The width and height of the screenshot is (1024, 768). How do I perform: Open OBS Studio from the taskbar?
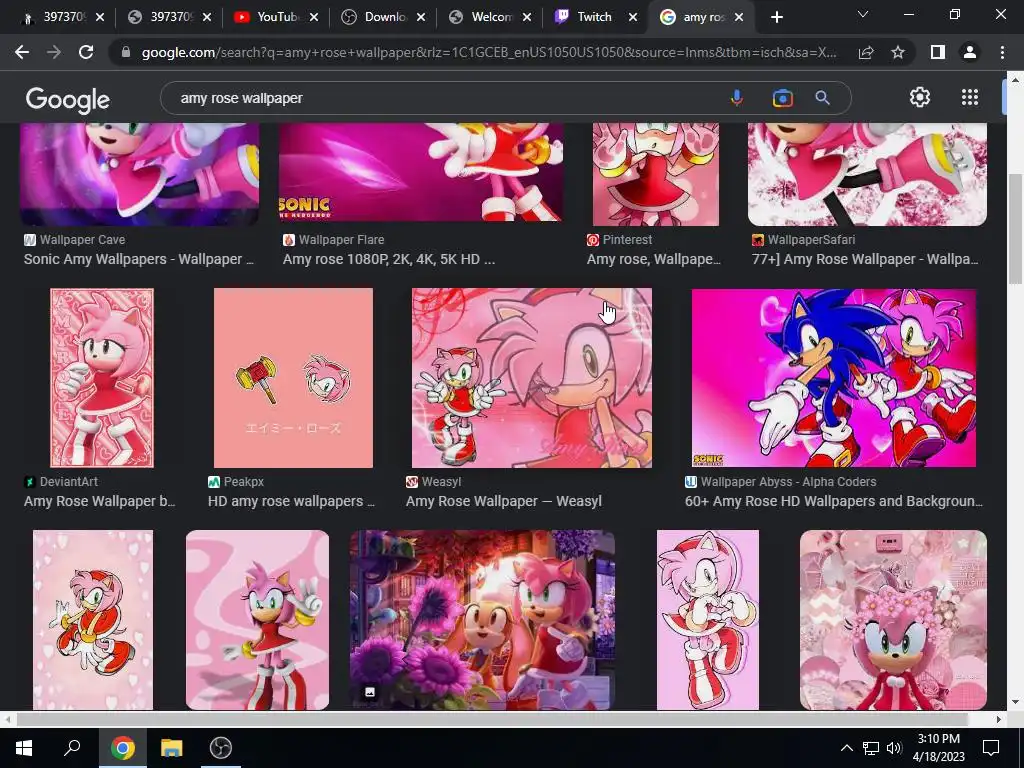click(x=221, y=748)
